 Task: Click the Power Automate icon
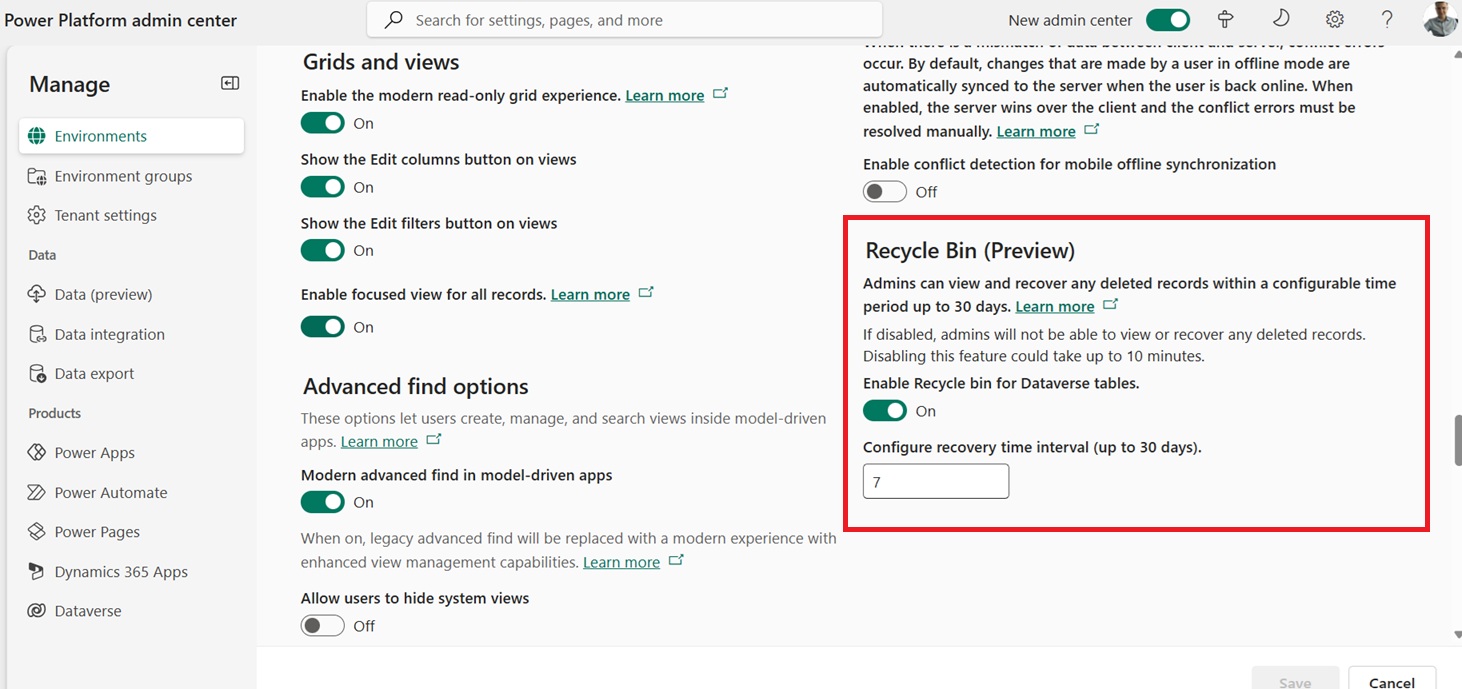coord(37,492)
